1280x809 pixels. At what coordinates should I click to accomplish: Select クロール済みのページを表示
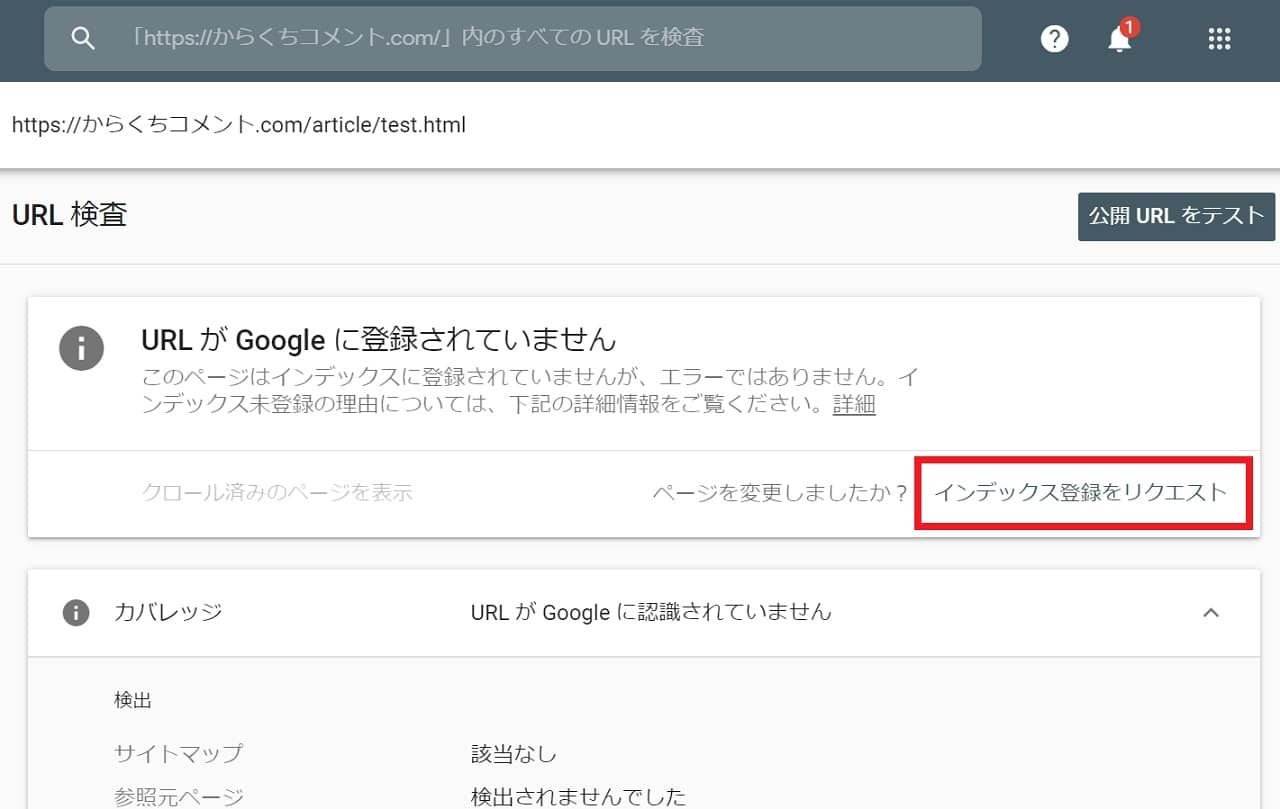click(x=277, y=492)
